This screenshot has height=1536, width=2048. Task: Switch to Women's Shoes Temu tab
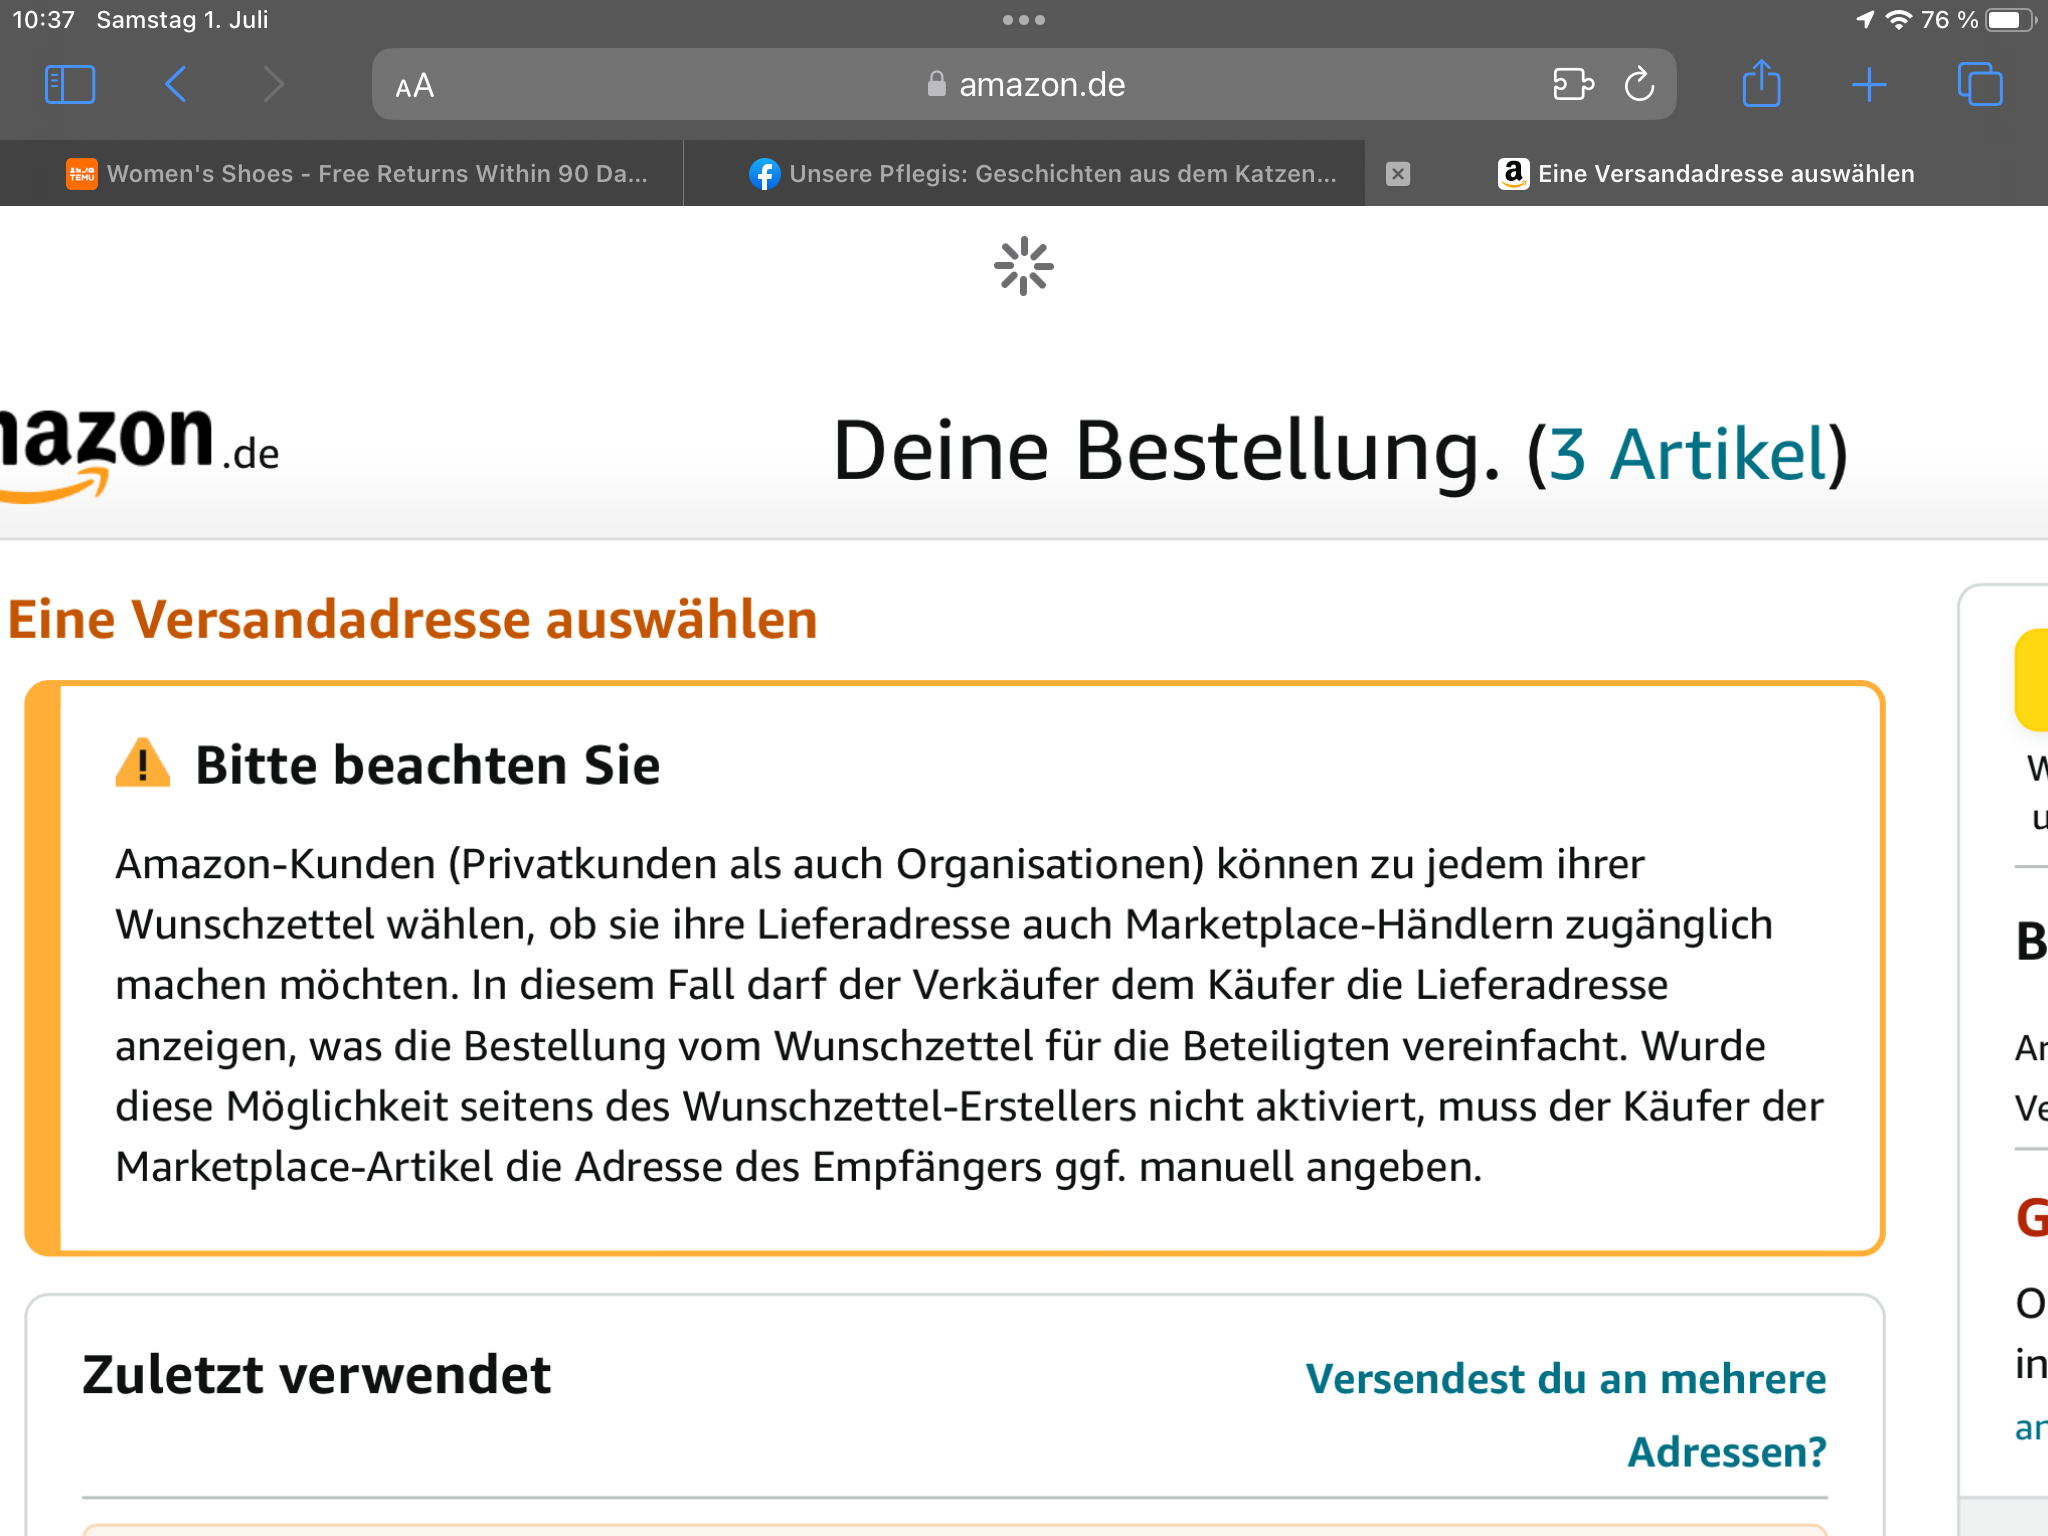(342, 174)
